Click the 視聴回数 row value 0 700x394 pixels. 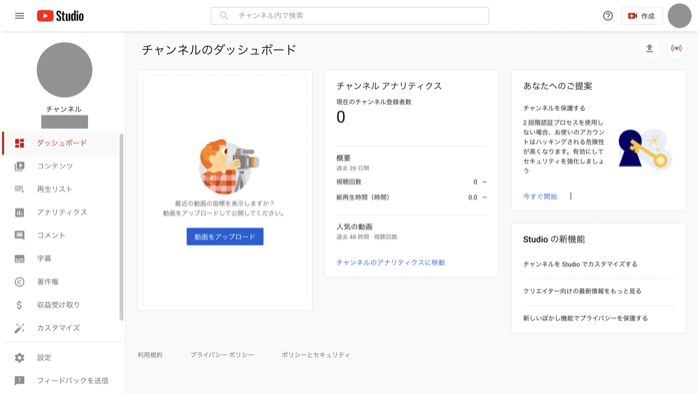pyautogui.click(x=475, y=182)
